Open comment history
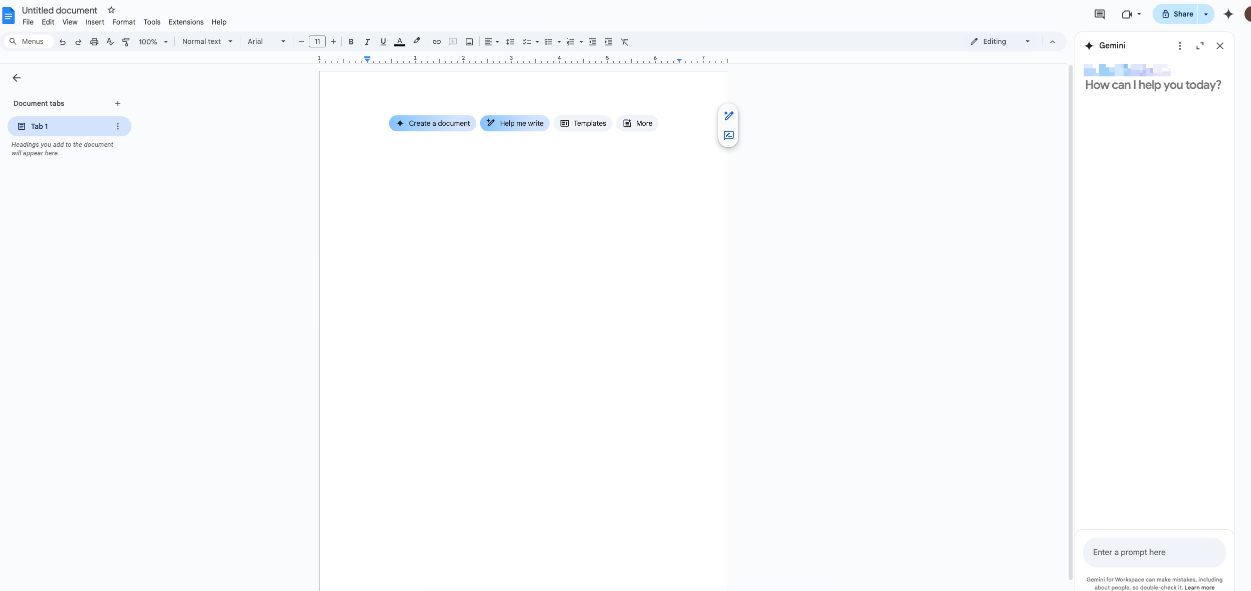Image resolution: width=1251 pixels, height=591 pixels. [1100, 14]
